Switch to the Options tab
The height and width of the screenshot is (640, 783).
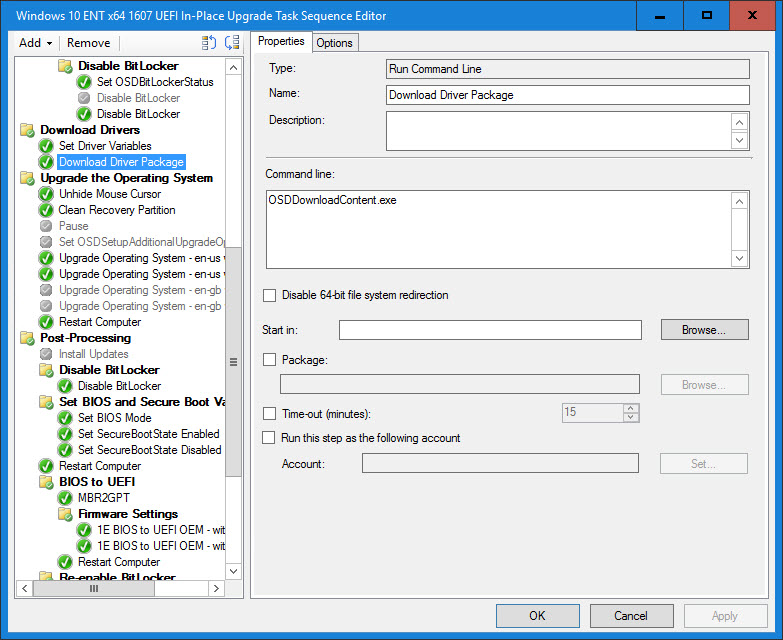[334, 42]
